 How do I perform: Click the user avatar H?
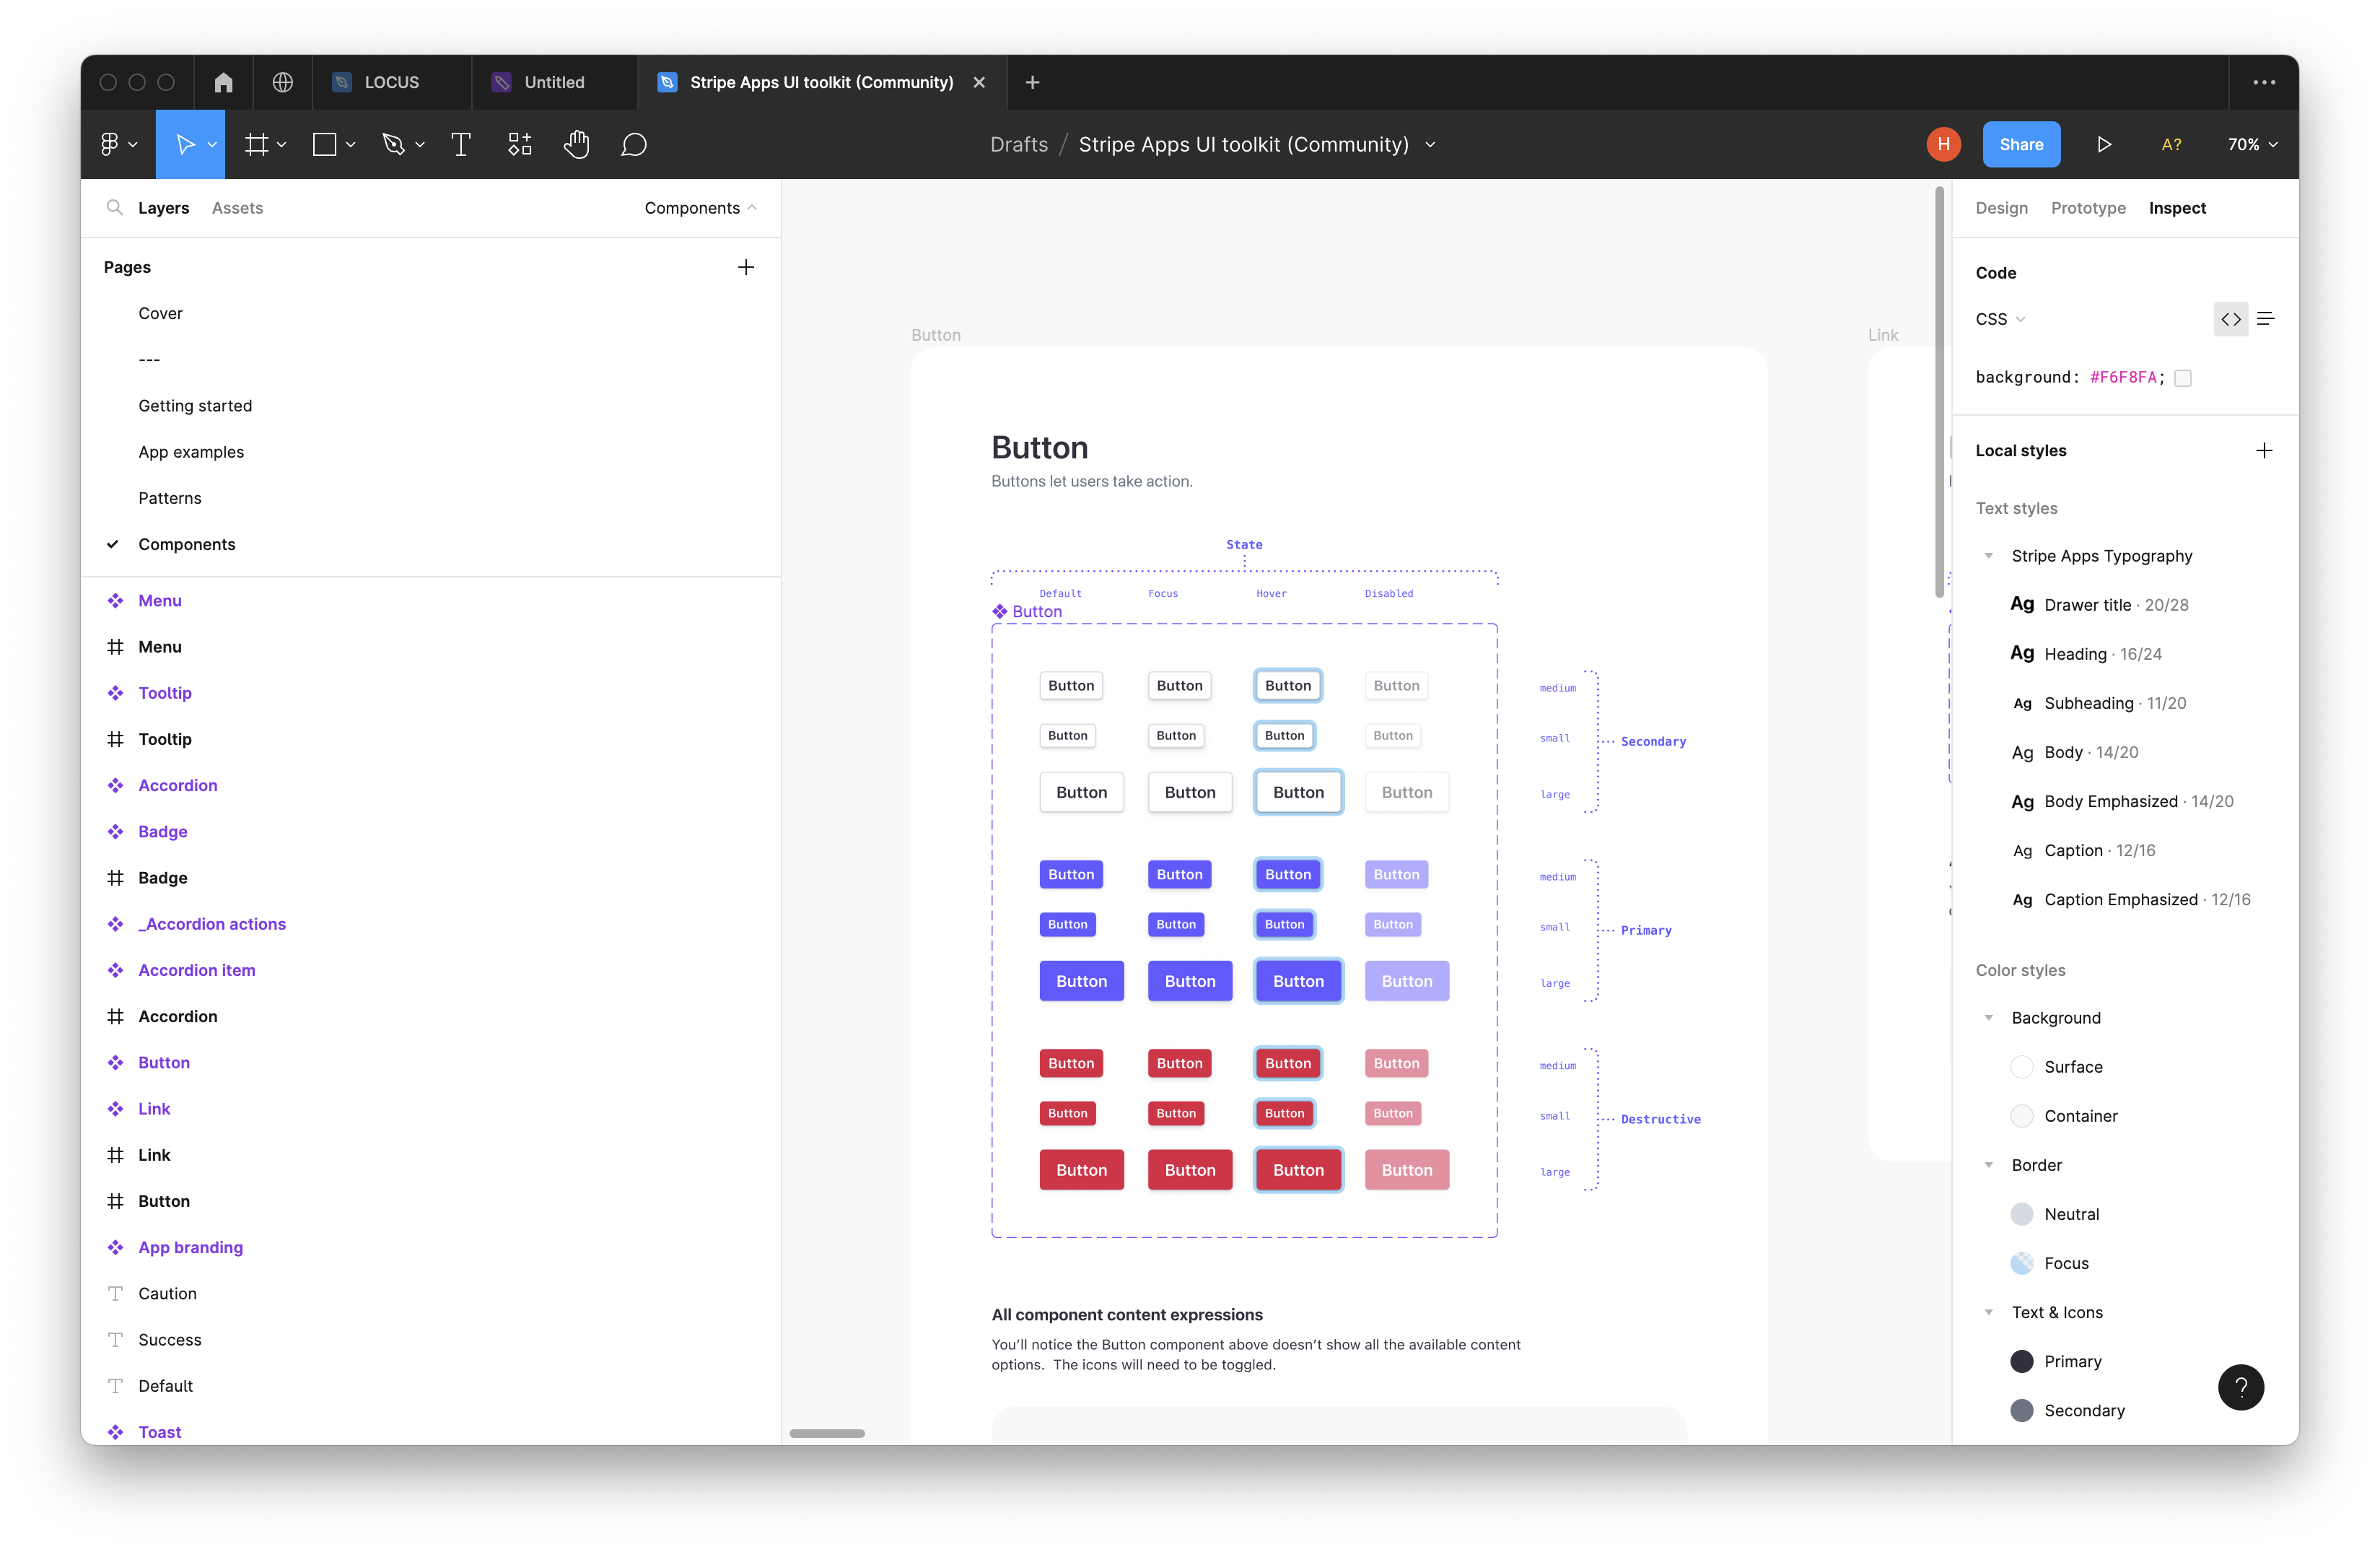coord(1943,145)
